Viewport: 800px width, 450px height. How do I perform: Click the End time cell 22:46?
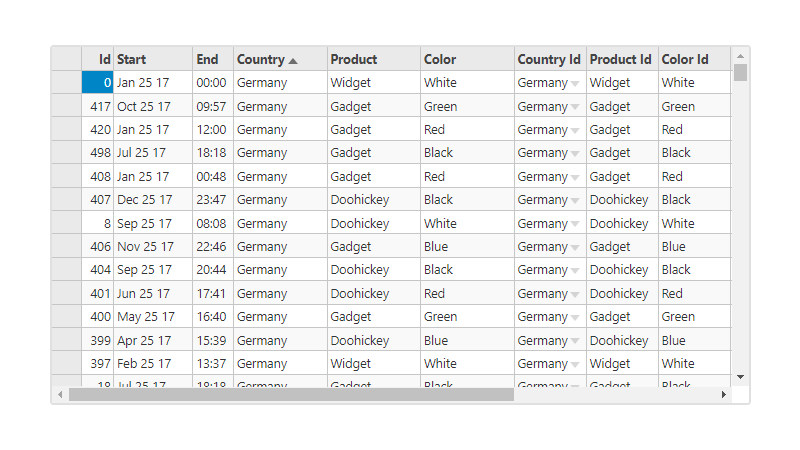point(213,246)
